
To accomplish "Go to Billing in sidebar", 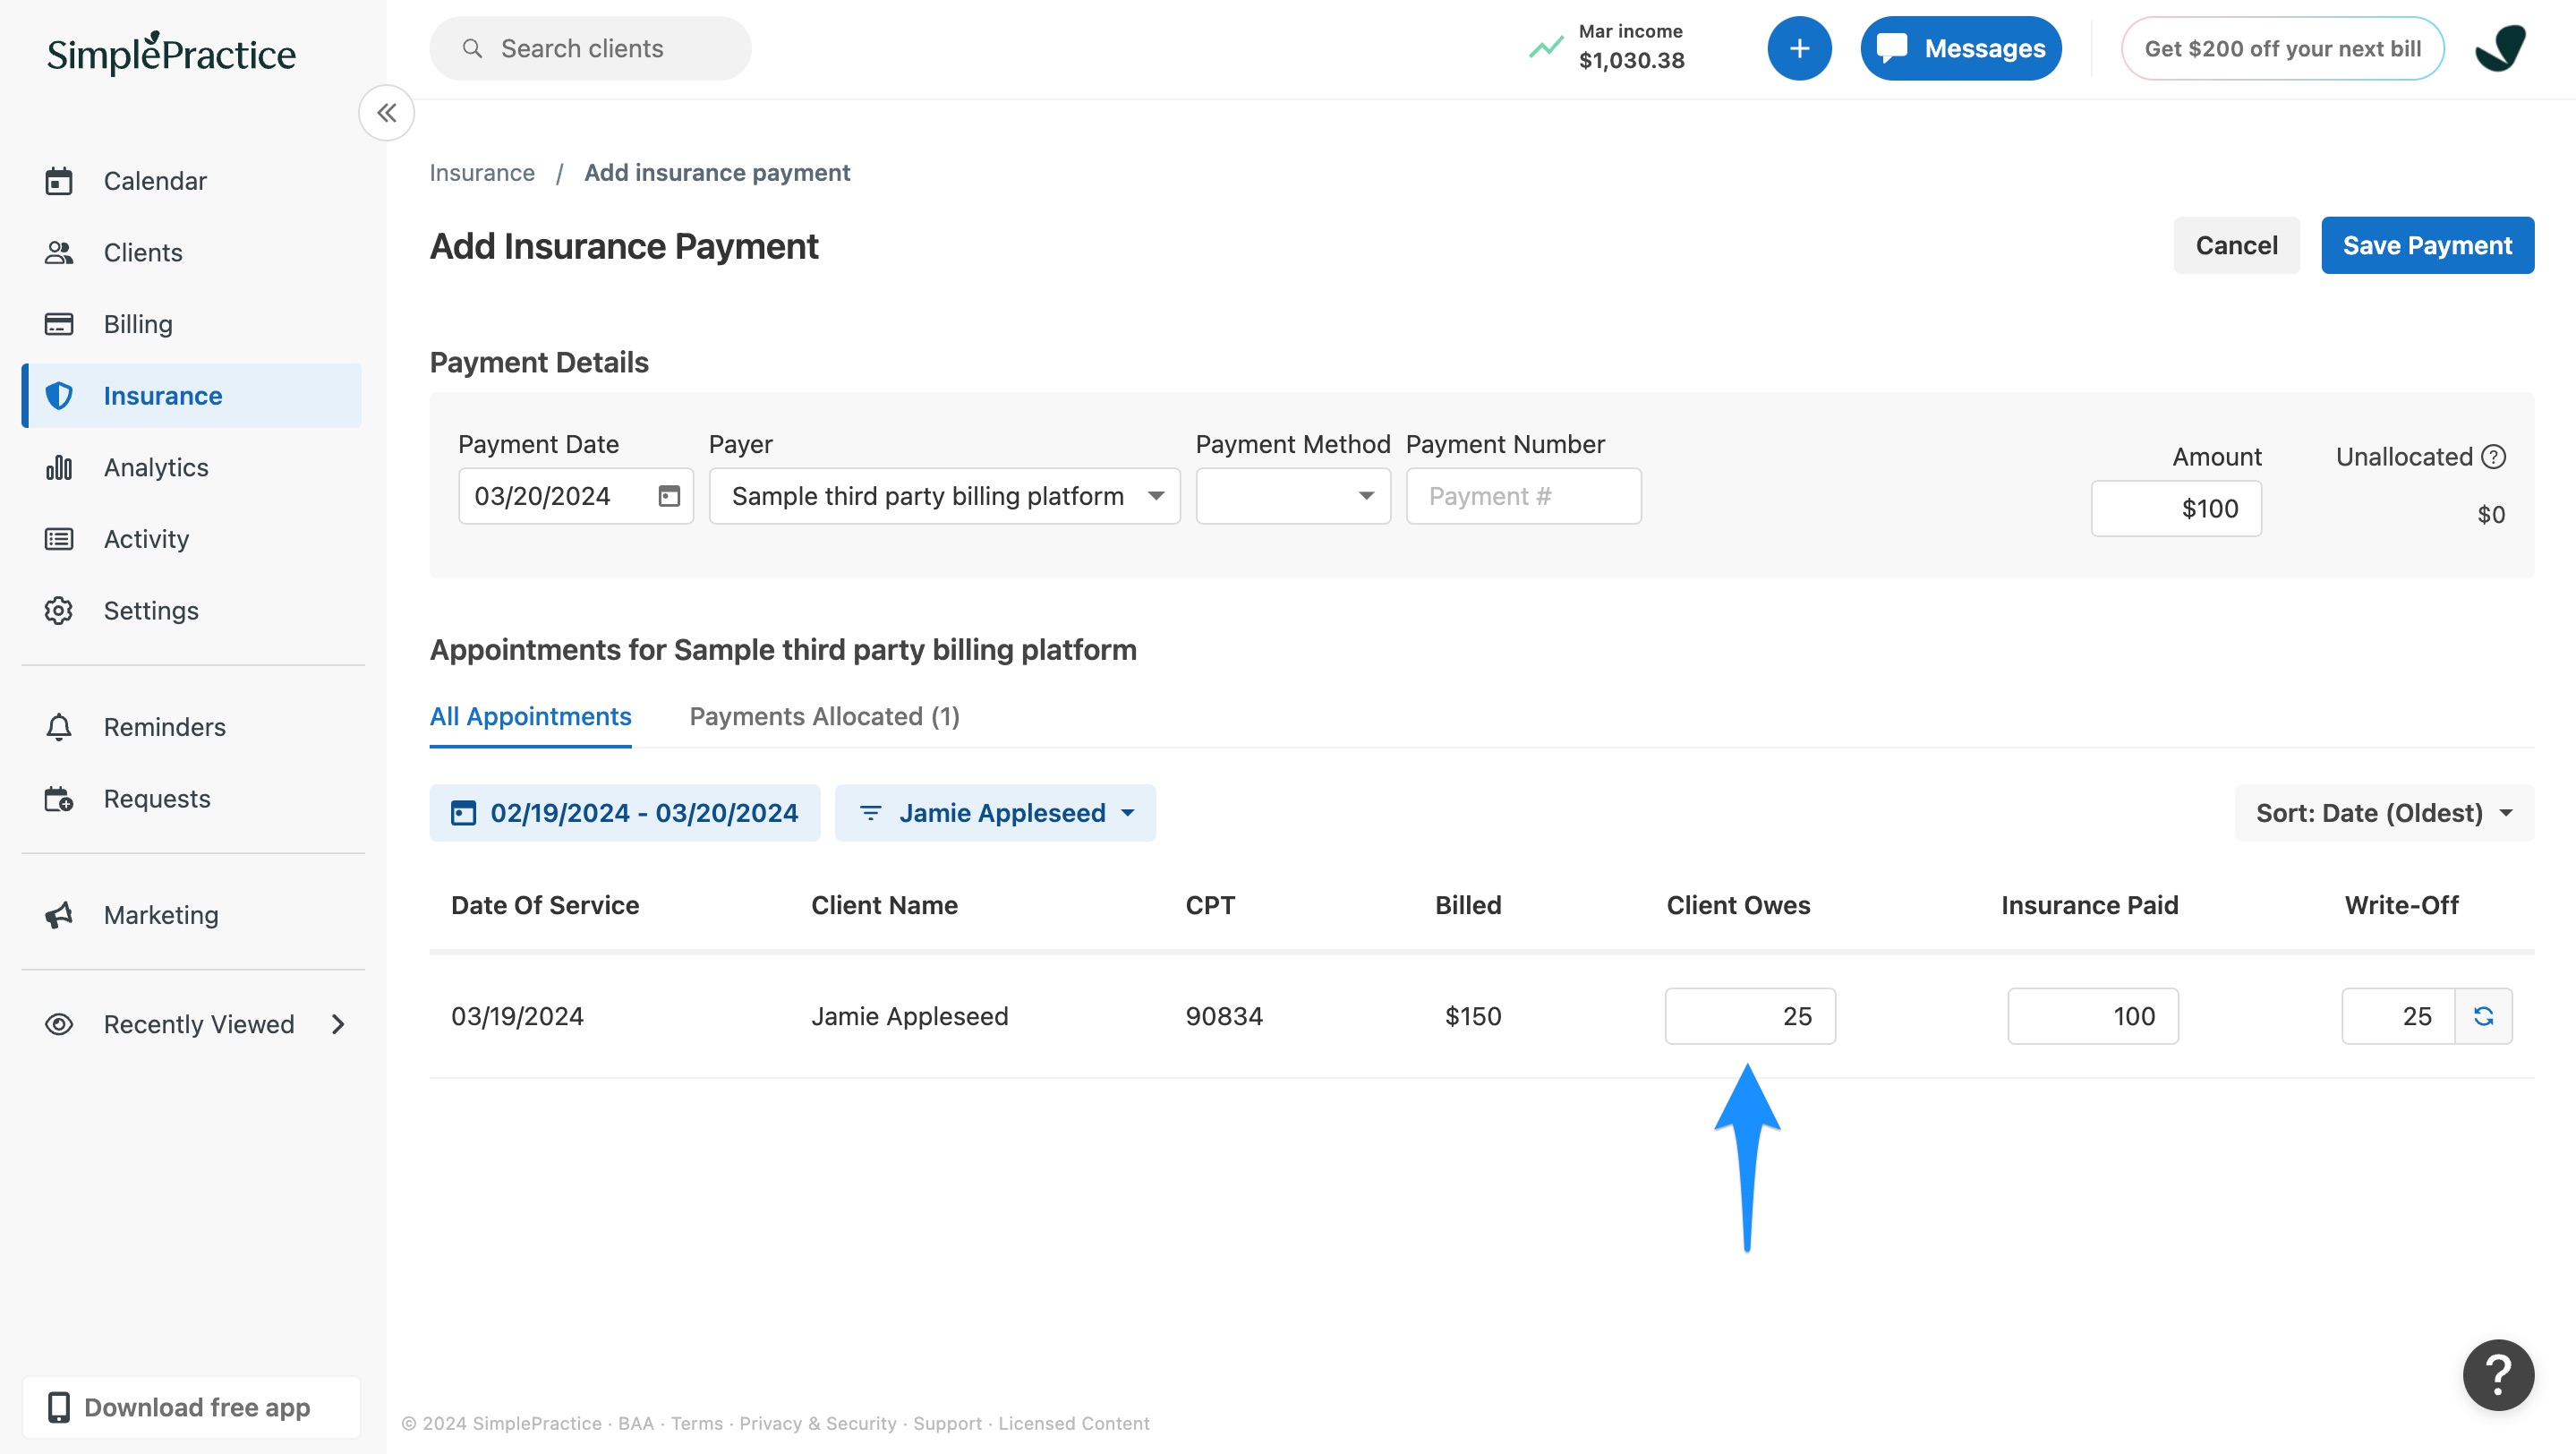I will pyautogui.click(x=192, y=324).
